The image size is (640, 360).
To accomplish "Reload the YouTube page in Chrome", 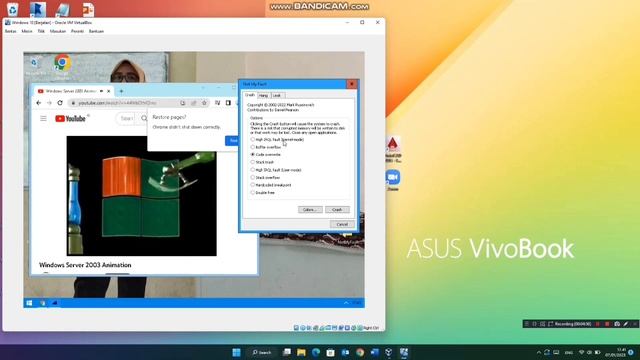I will [x=60, y=103].
